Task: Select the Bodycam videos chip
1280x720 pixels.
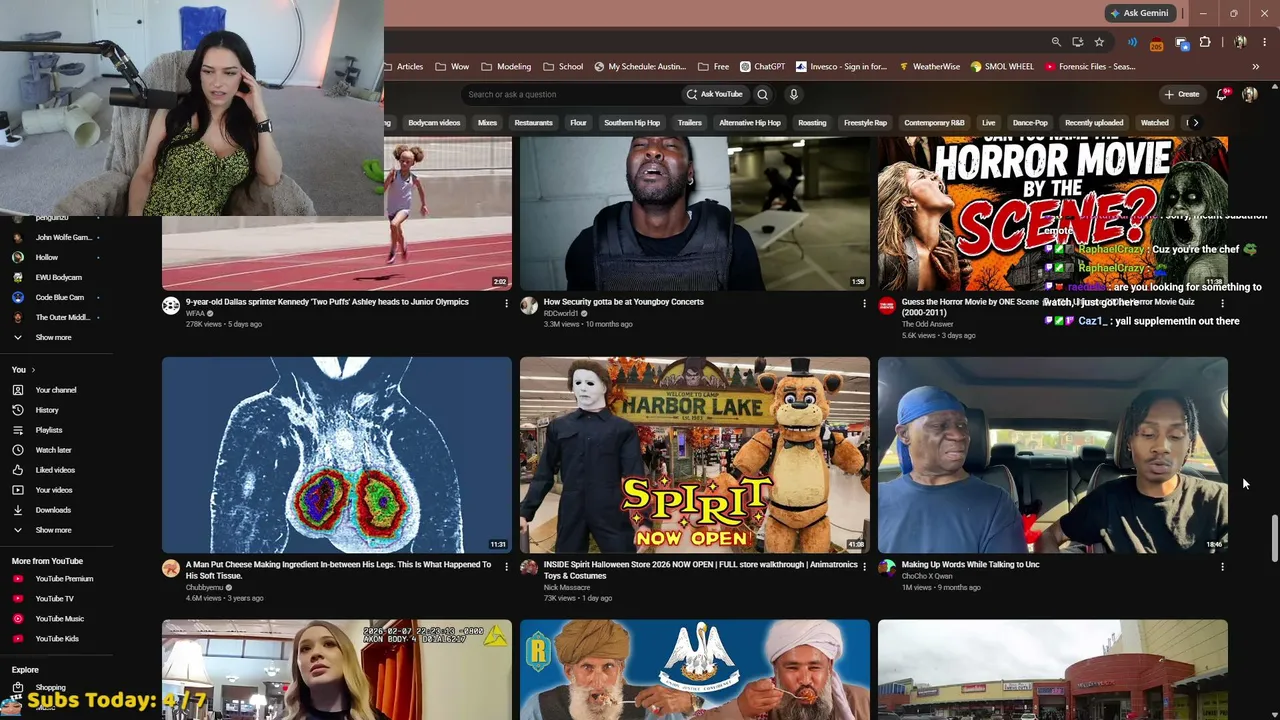Action: (434, 123)
